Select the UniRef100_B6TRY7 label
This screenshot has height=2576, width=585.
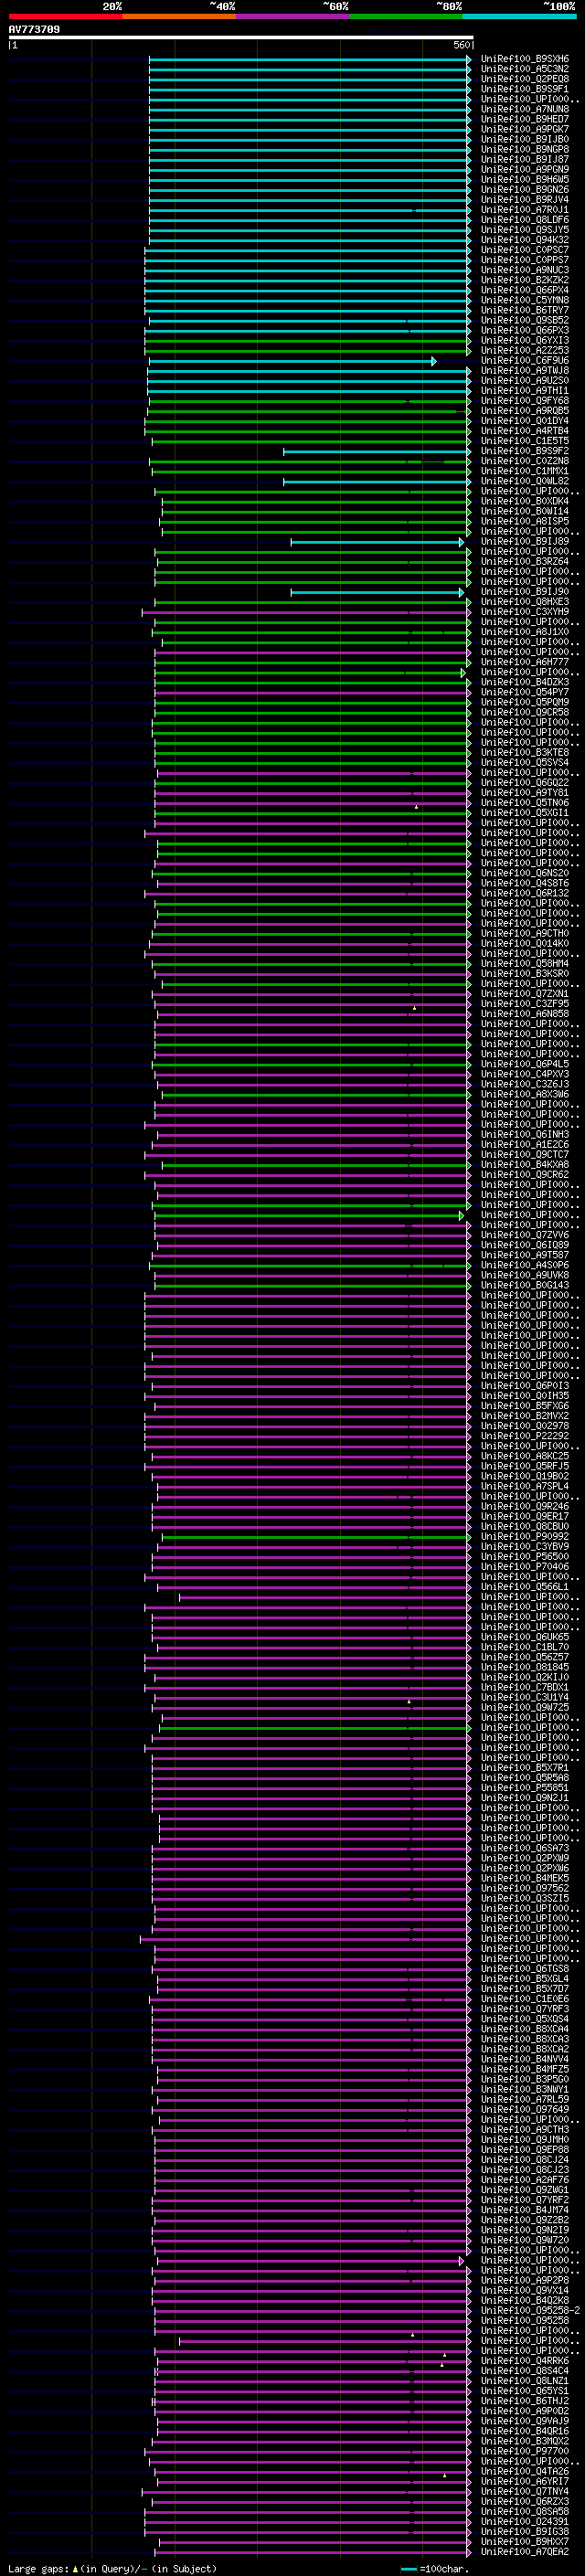(525, 310)
